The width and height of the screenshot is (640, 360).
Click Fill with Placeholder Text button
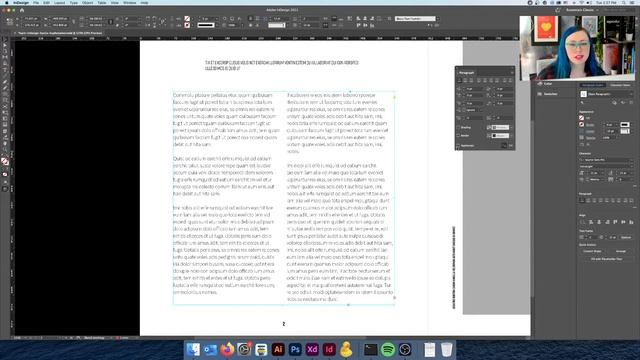pyautogui.click(x=606, y=259)
